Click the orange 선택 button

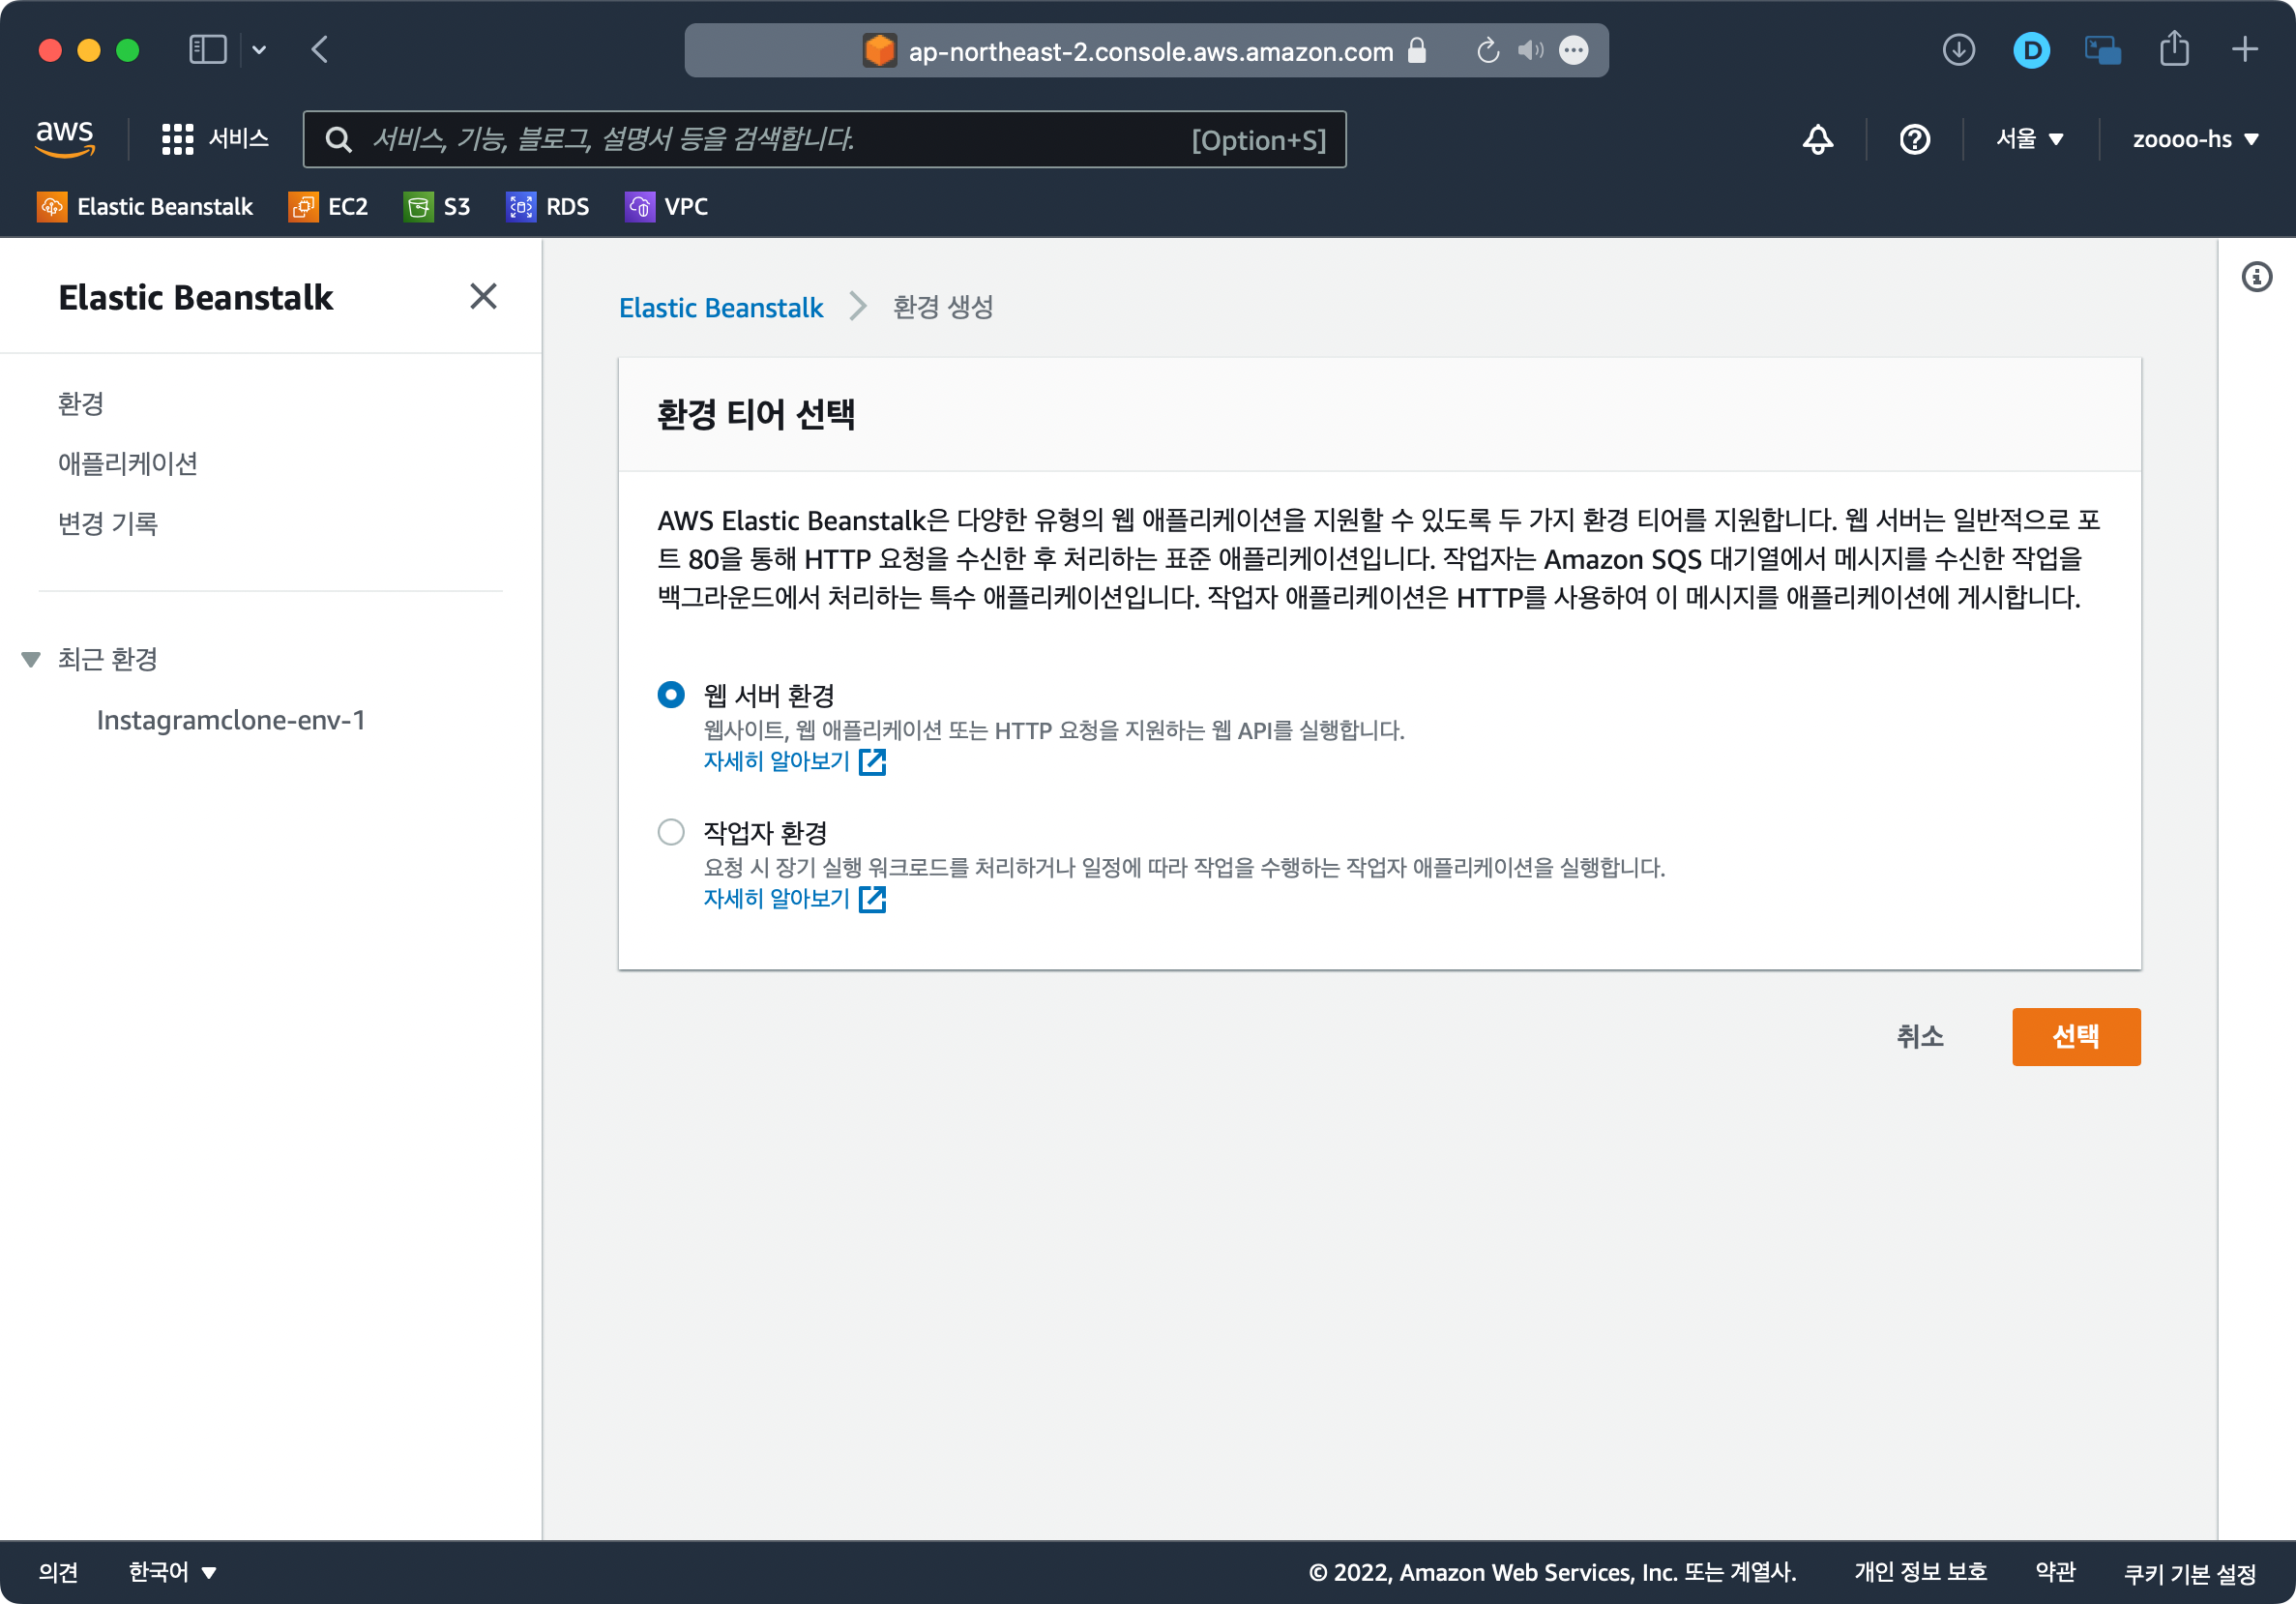coord(2076,1036)
